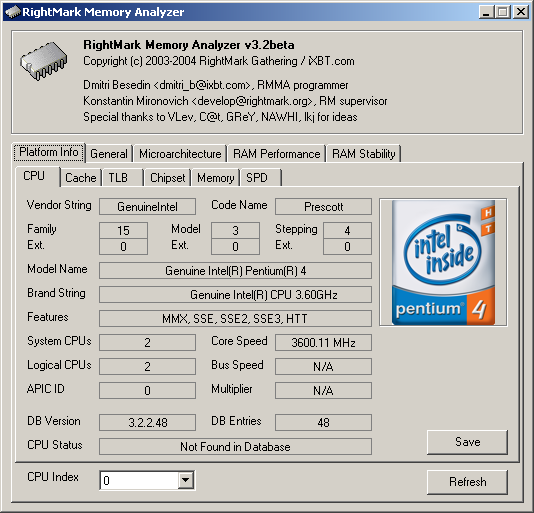Click the memory chip icon in title bar
The width and height of the screenshot is (534, 513).
tap(12, 12)
